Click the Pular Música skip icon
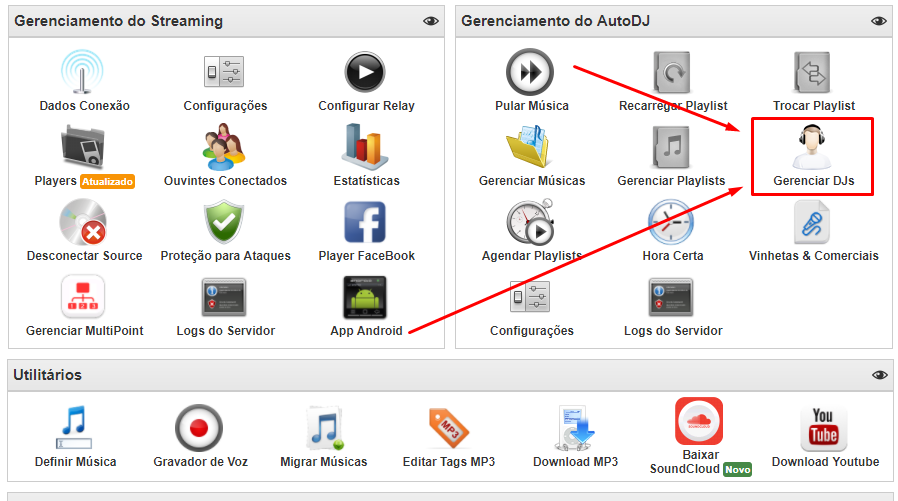Image resolution: width=898 pixels, height=501 pixels. pos(531,72)
